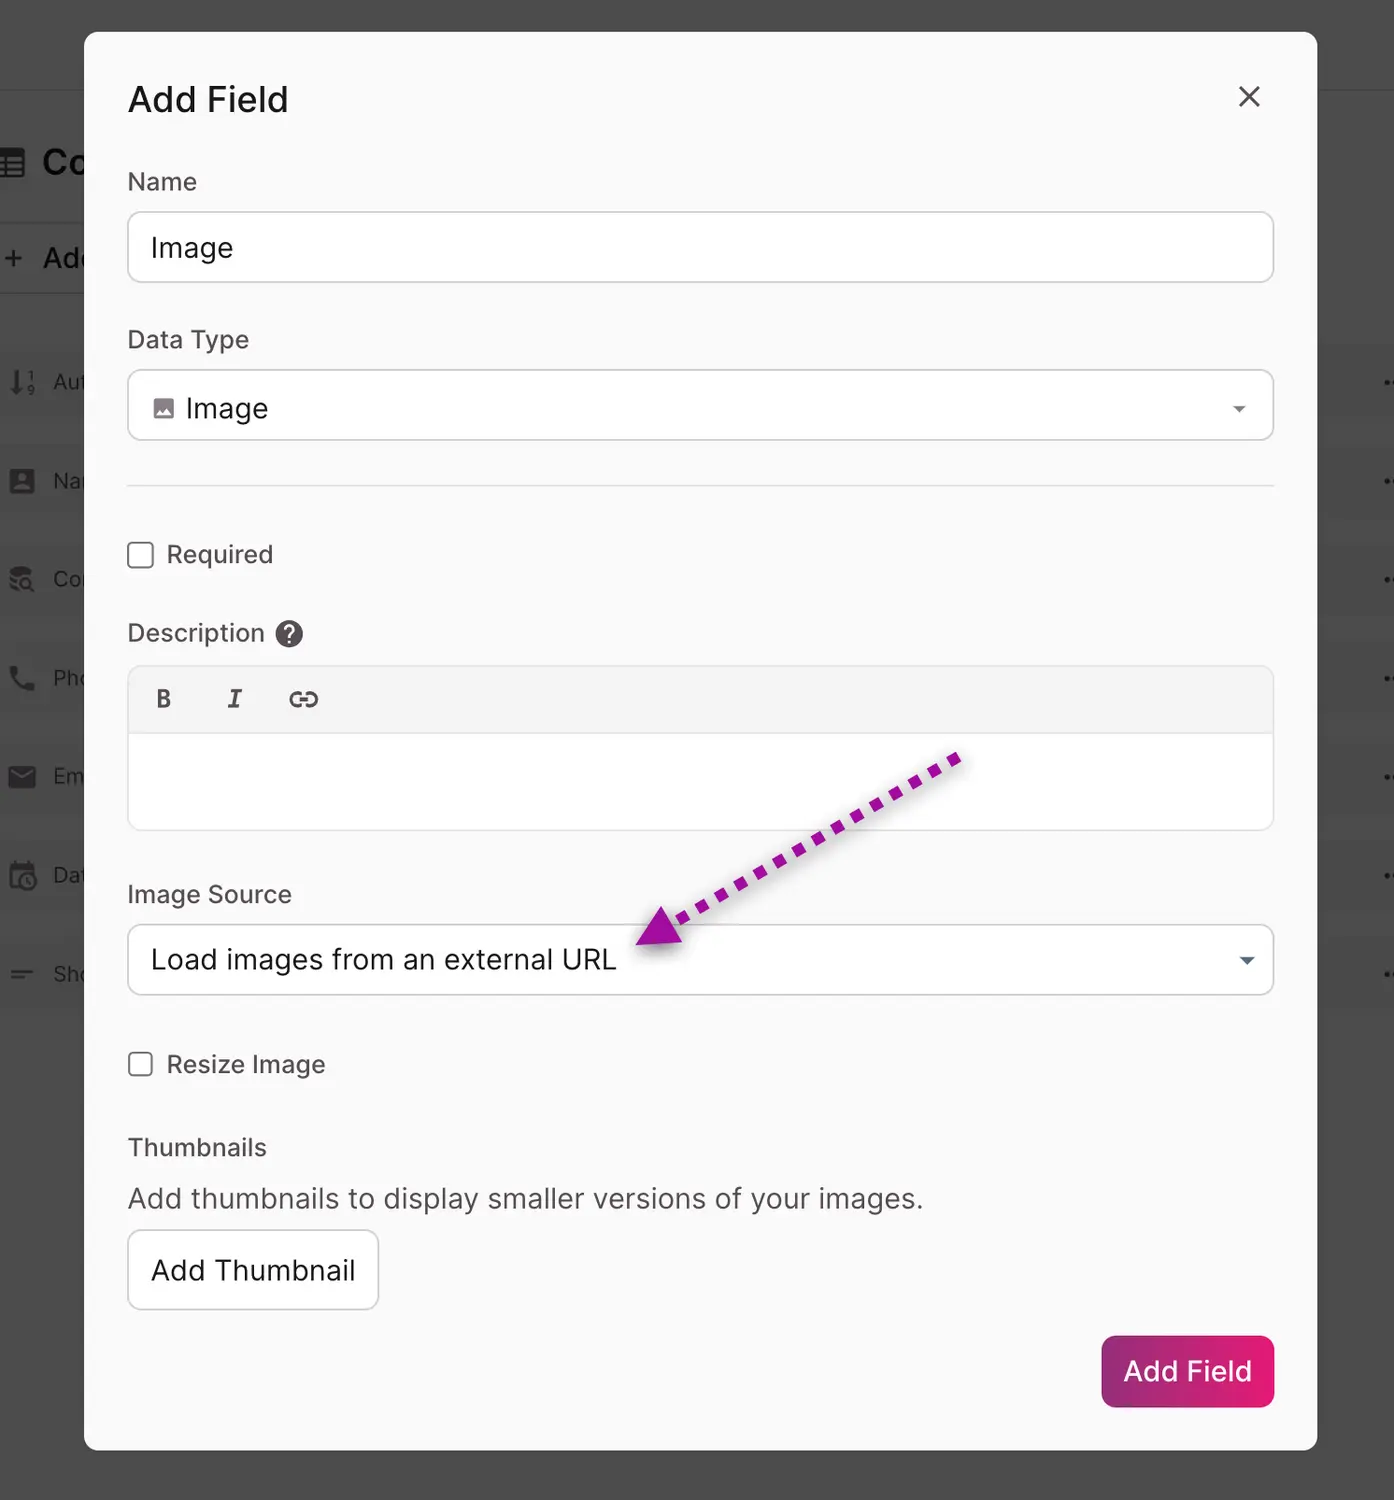The height and width of the screenshot is (1500, 1394).
Task: Click the auto-number sort icon in sidebar
Action: pos(22,382)
